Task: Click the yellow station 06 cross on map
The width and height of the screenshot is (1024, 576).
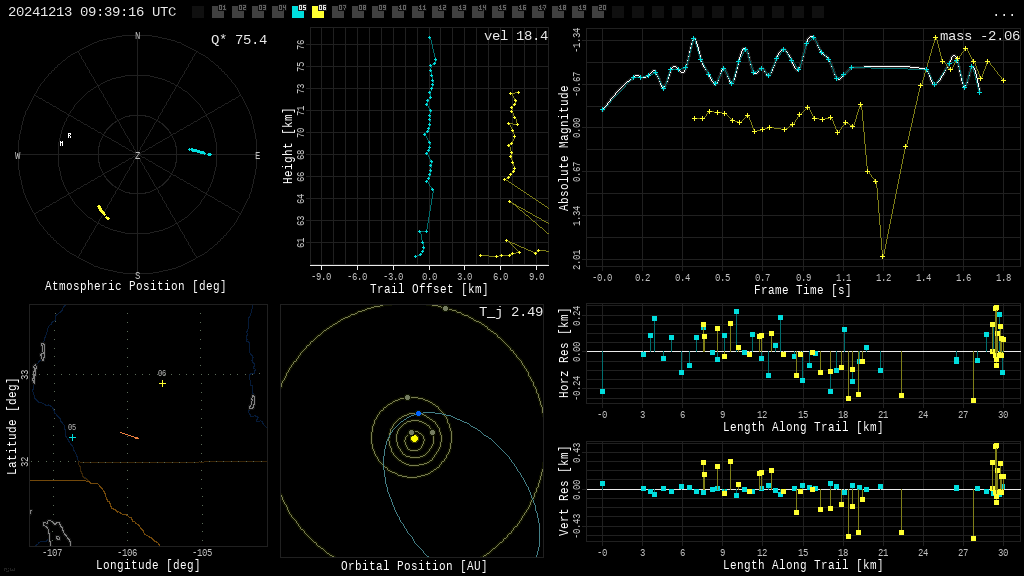Action: [162, 383]
